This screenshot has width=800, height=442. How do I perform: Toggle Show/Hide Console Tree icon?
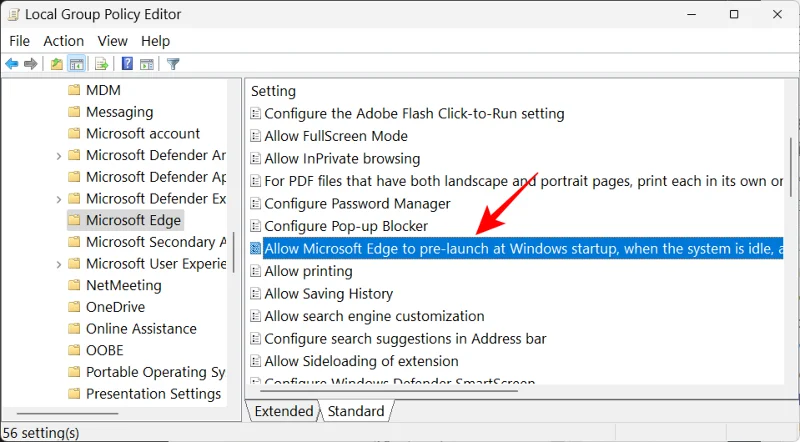[77, 64]
